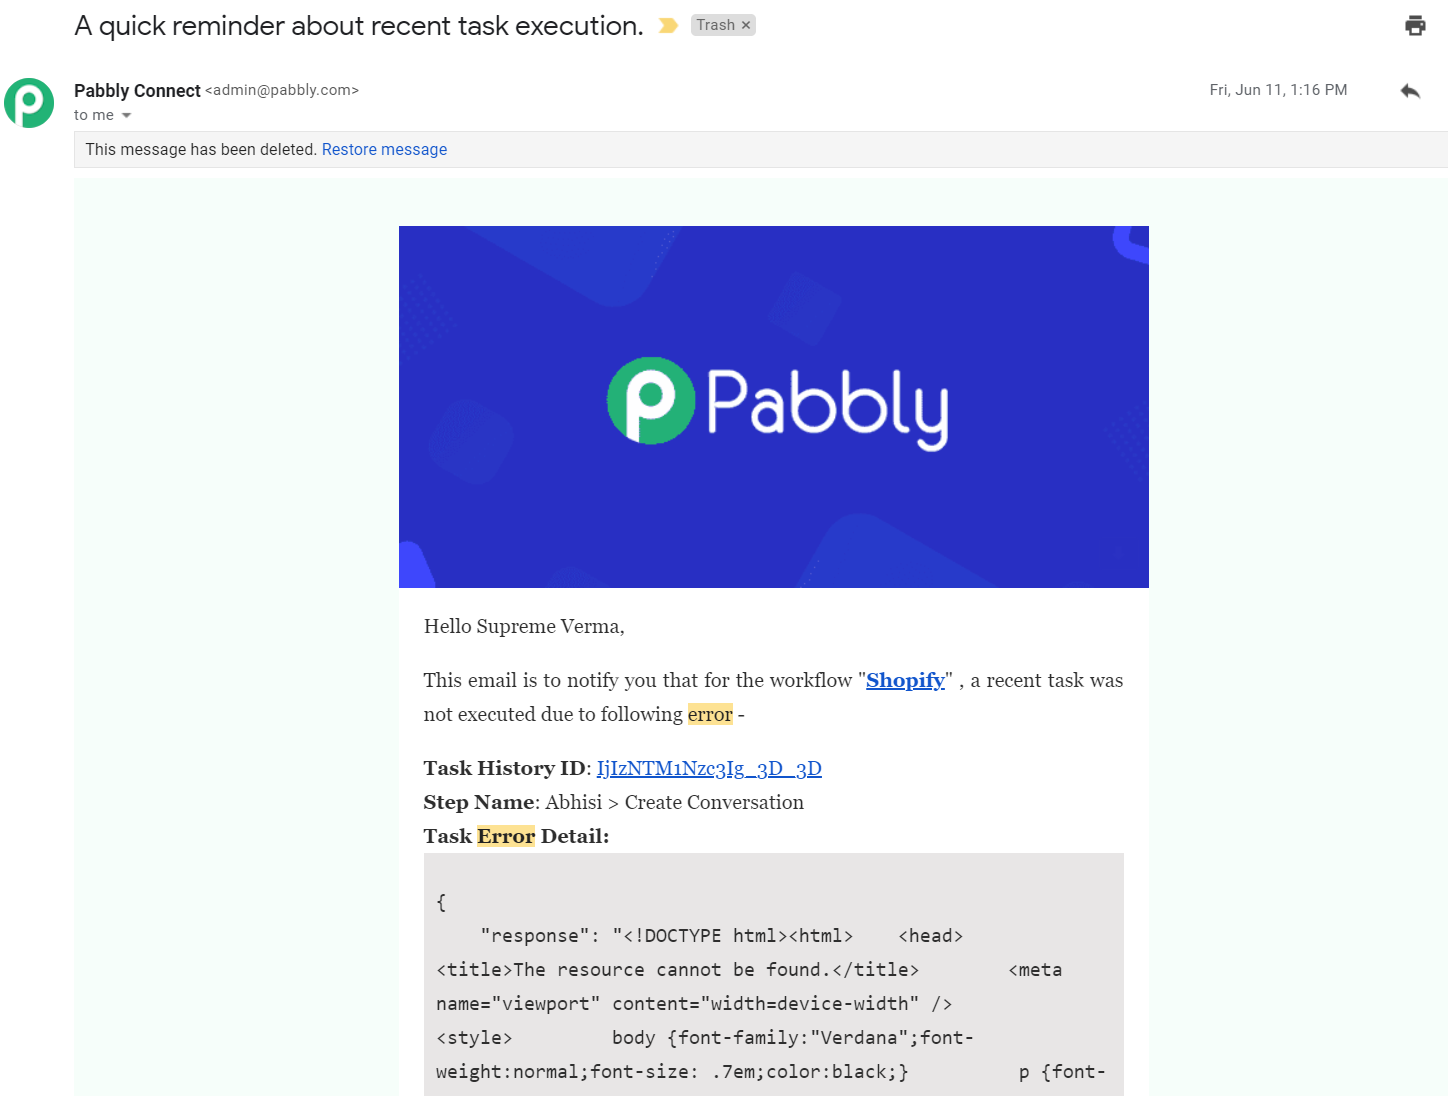Image resolution: width=1448 pixels, height=1096 pixels.
Task: Click the print all icon
Action: [x=1415, y=26]
